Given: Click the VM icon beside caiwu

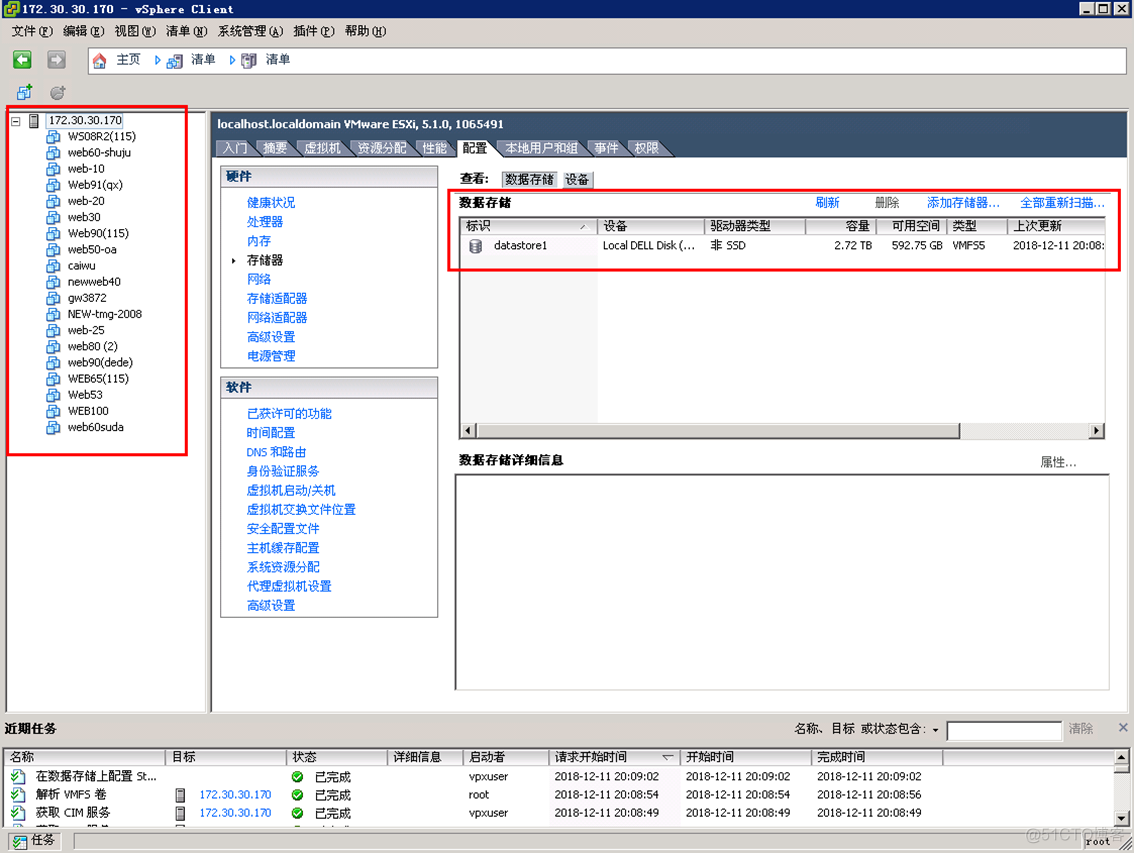Looking at the screenshot, I should click(x=54, y=266).
